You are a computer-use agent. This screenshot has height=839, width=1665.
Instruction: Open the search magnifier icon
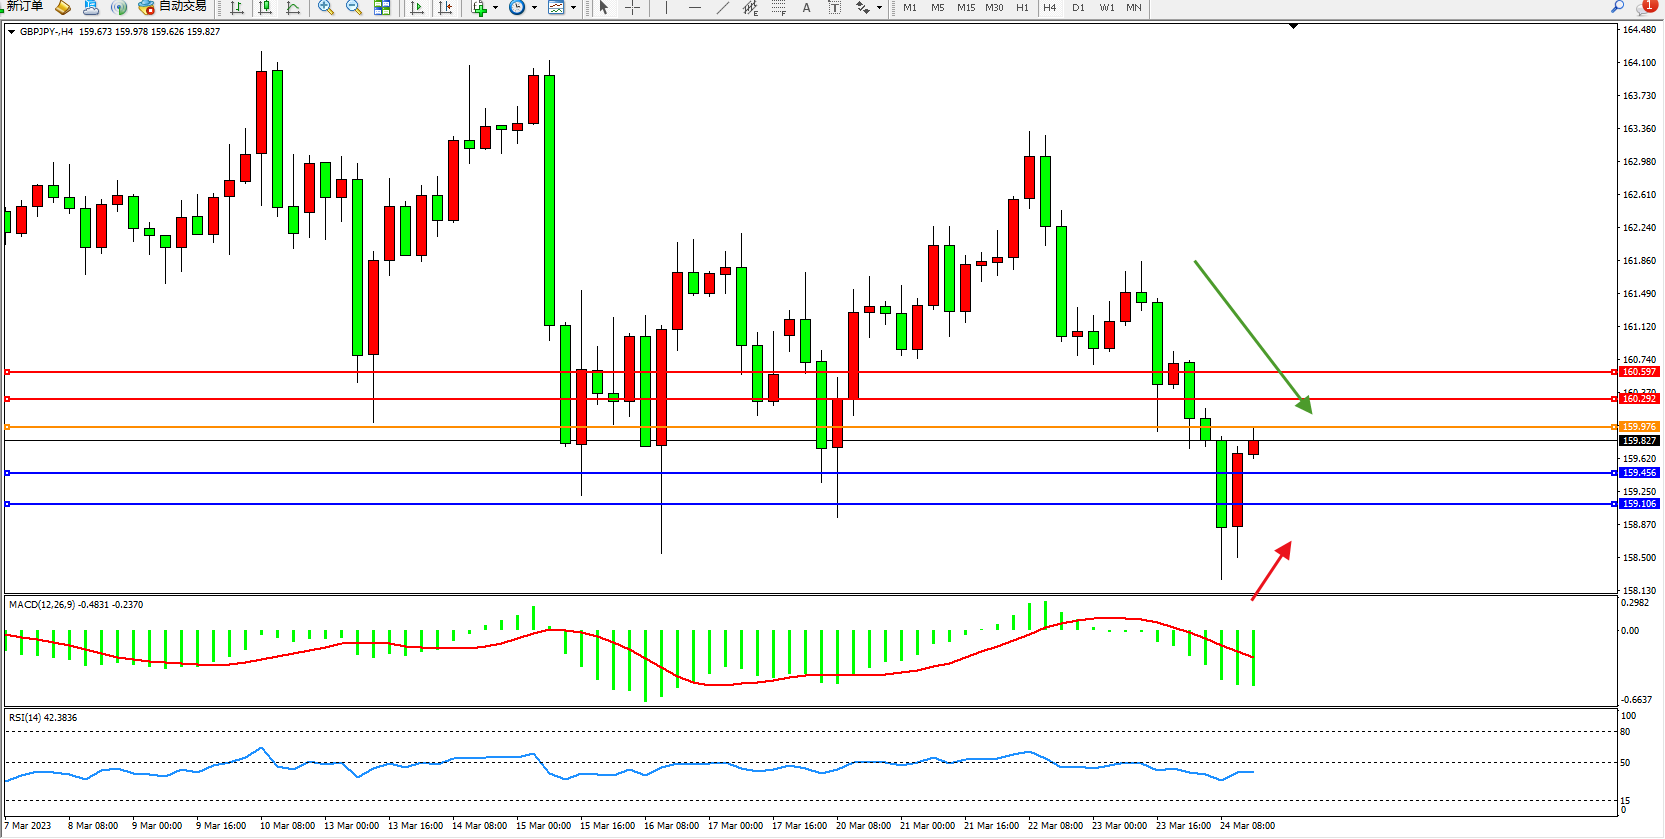tap(1617, 7)
